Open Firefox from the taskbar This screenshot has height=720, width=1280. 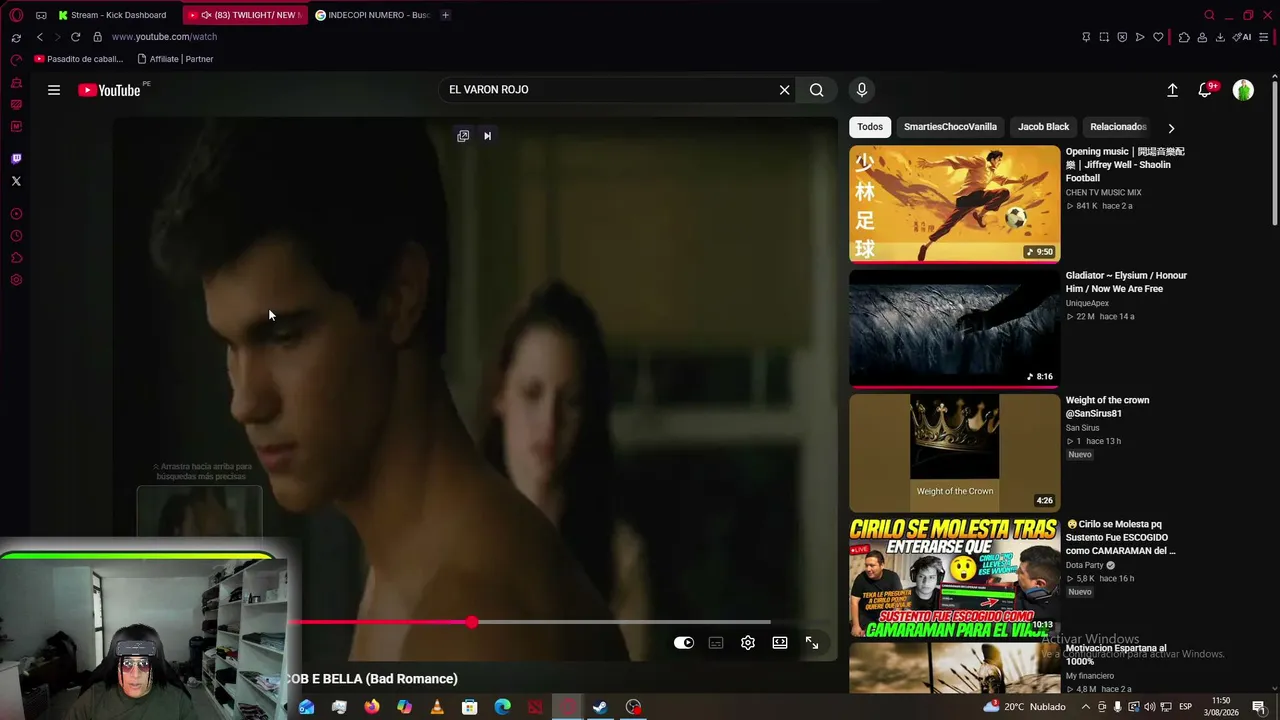pos(372,707)
